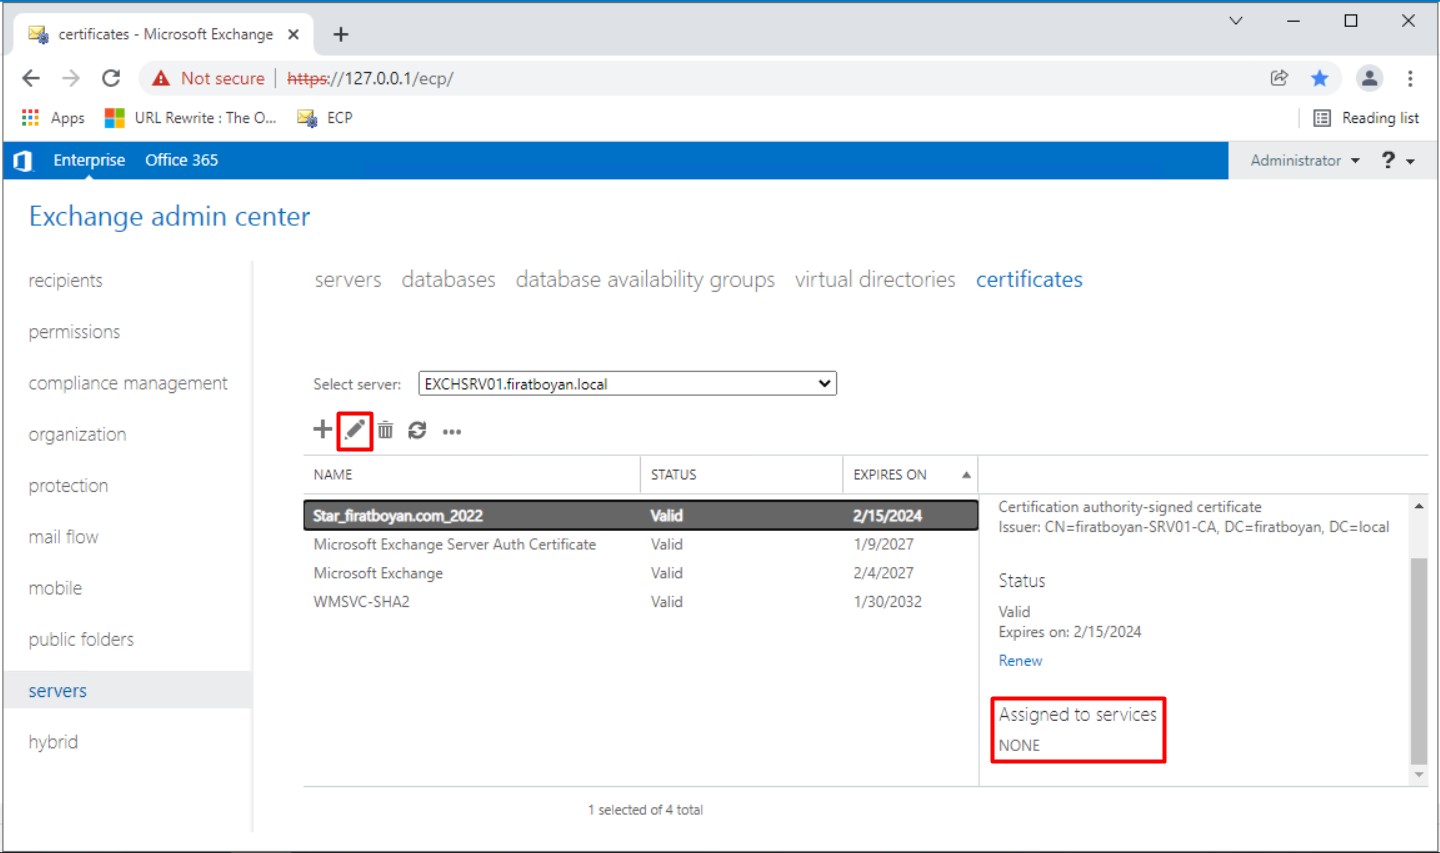
Task: Open the database availability groups sub-tab
Action: (x=645, y=280)
